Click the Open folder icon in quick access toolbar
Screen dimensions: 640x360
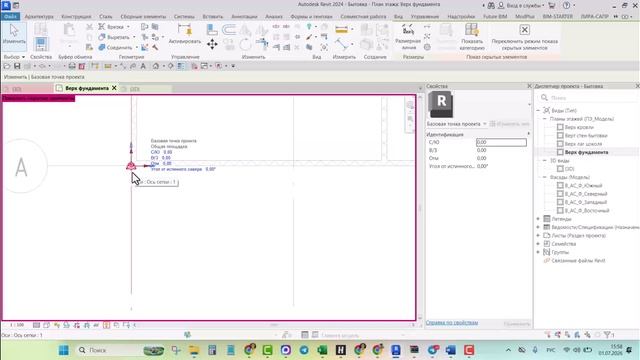(x=7, y=66)
